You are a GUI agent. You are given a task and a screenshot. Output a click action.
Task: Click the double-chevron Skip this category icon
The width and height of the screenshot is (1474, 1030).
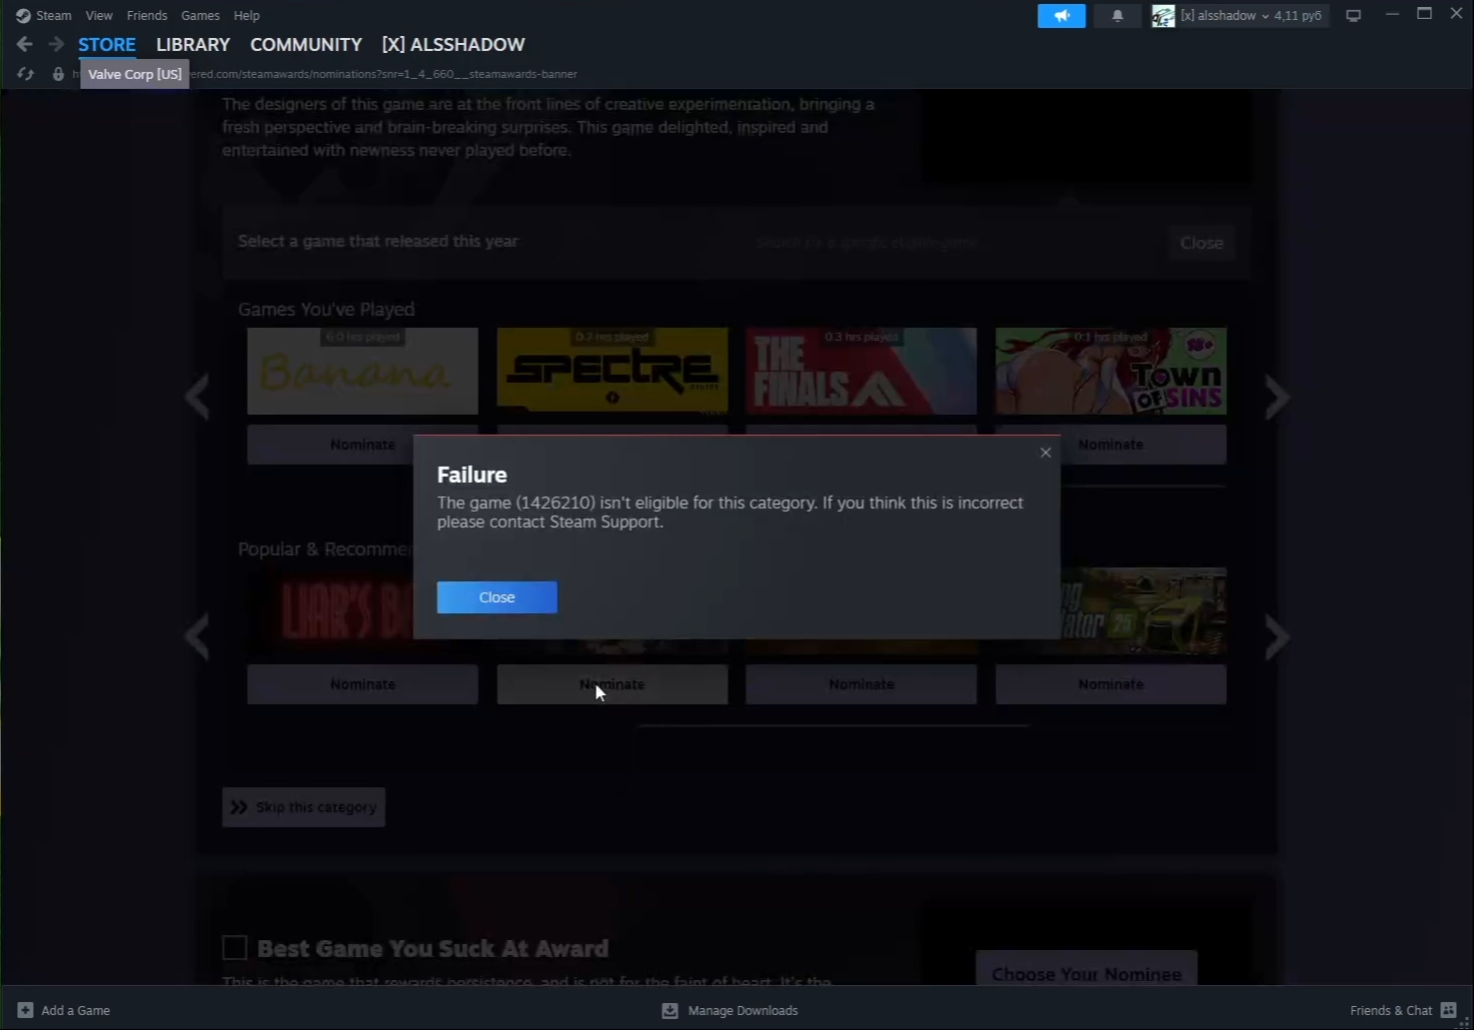(239, 807)
